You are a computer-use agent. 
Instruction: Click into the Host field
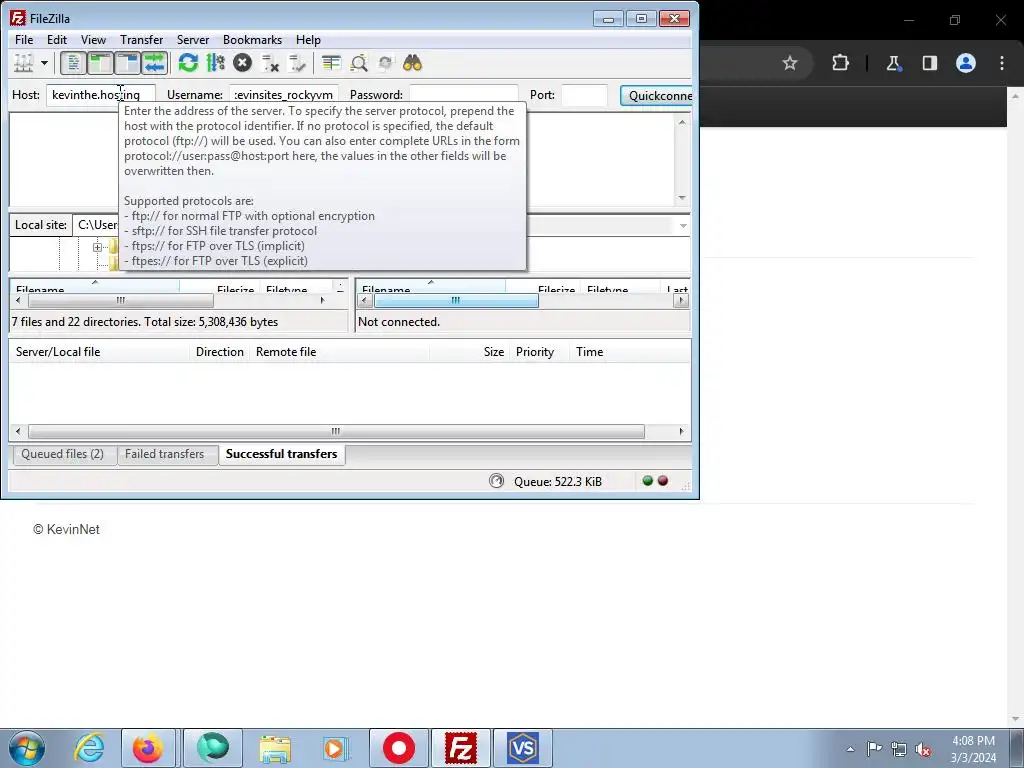point(101,95)
